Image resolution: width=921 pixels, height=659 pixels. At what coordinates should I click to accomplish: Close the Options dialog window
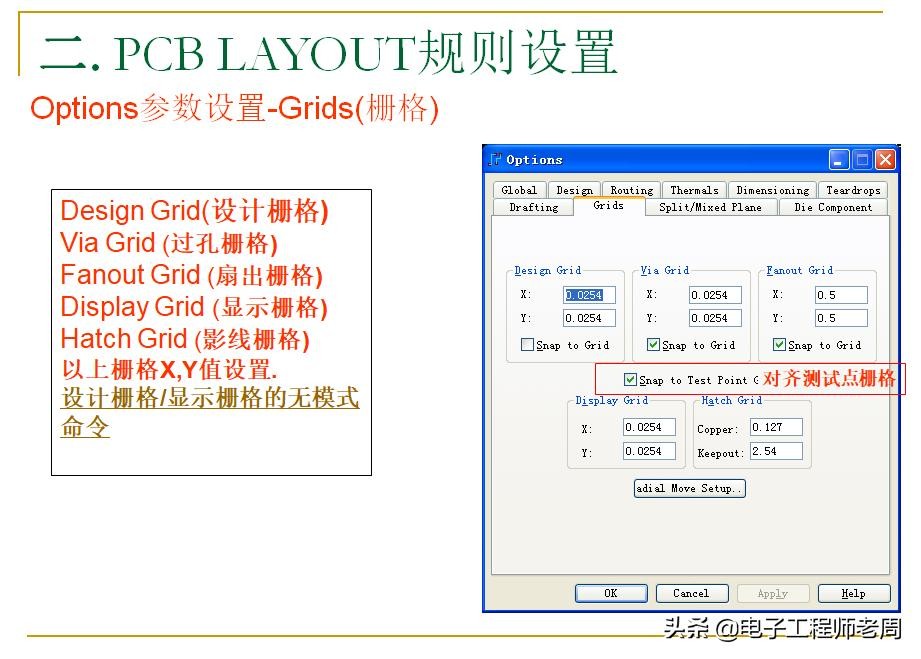(885, 160)
